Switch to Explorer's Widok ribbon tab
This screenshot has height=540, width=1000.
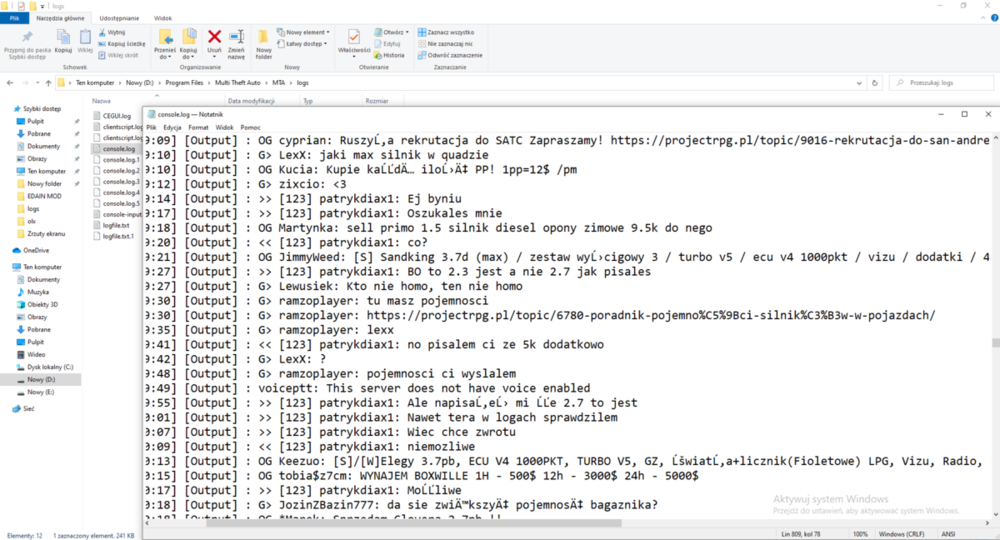(163, 18)
